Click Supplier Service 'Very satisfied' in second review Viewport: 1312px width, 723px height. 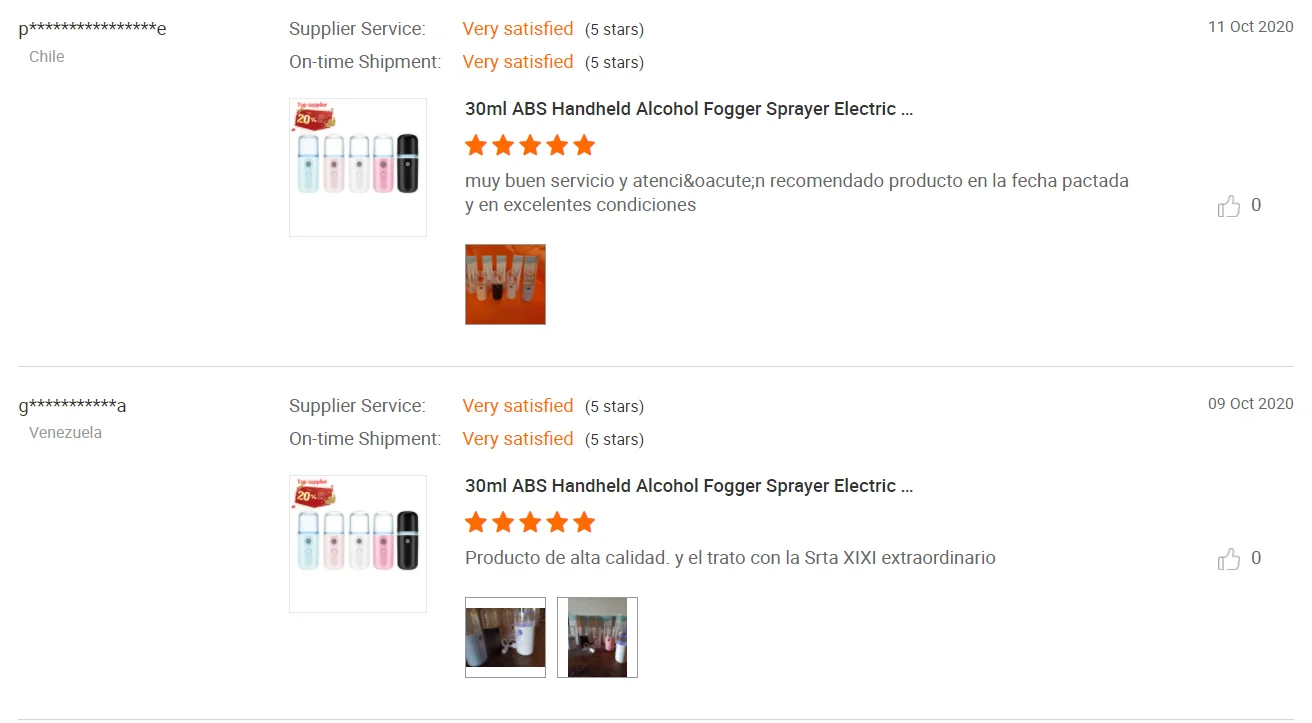pyautogui.click(x=518, y=406)
